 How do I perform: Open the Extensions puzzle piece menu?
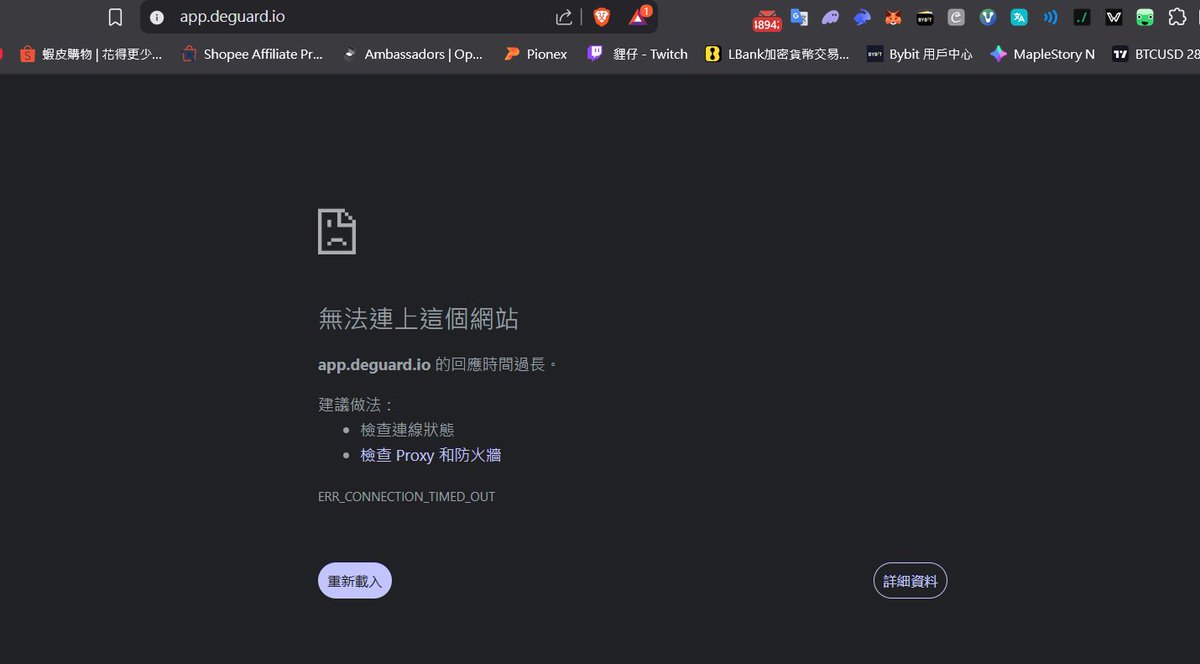1177,17
